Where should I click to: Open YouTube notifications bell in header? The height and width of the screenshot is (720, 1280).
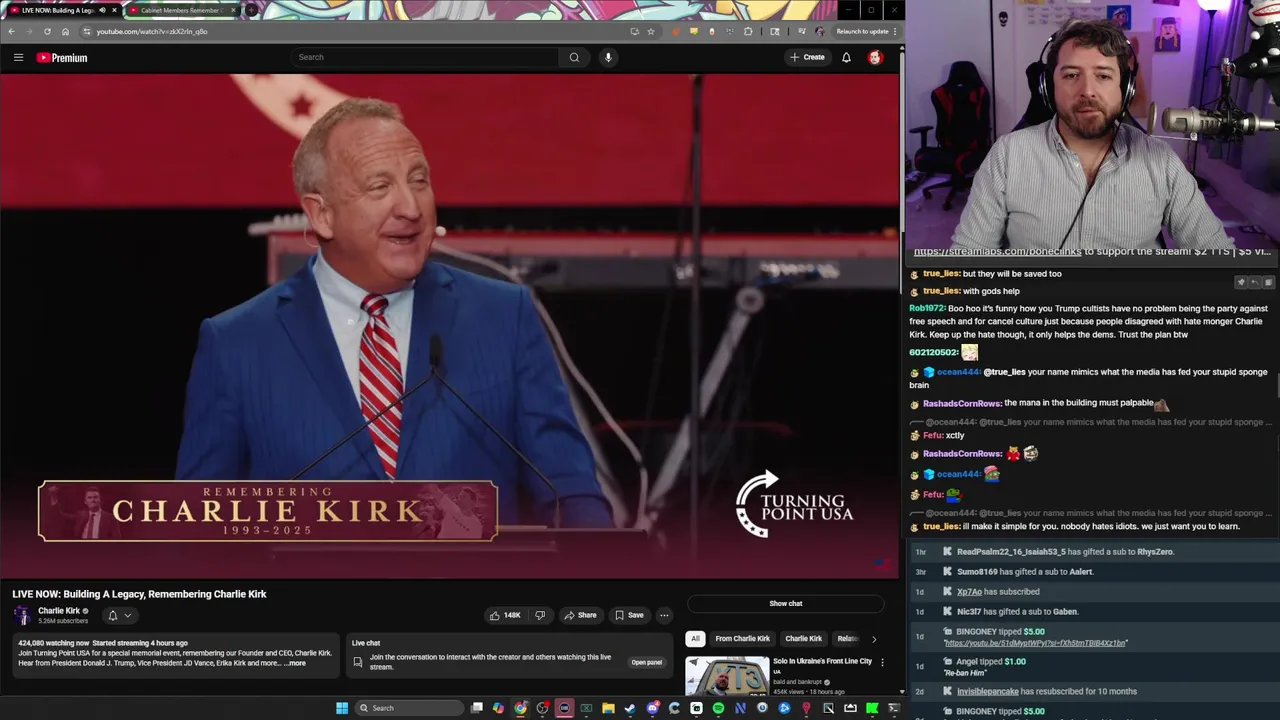(x=846, y=57)
